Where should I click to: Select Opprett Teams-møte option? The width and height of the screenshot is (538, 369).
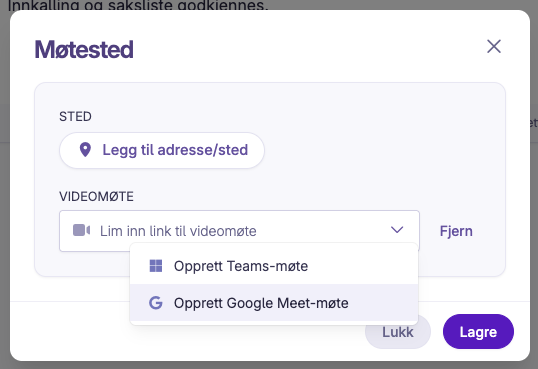pyautogui.click(x=274, y=266)
